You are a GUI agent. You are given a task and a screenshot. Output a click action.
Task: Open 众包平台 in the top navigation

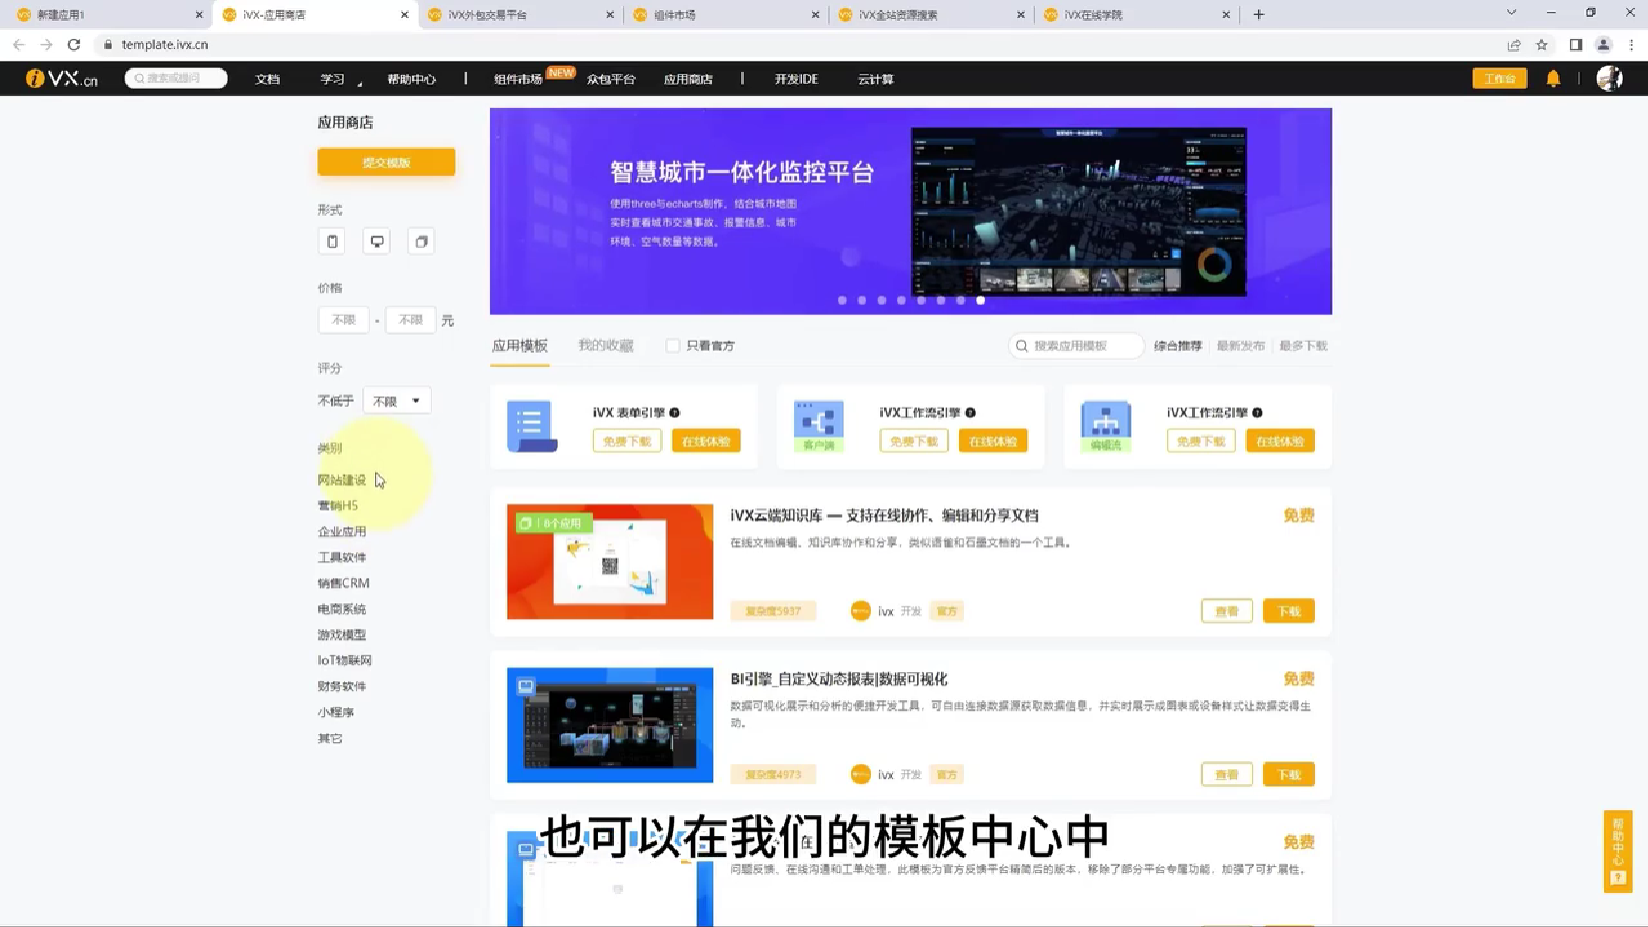click(x=611, y=79)
